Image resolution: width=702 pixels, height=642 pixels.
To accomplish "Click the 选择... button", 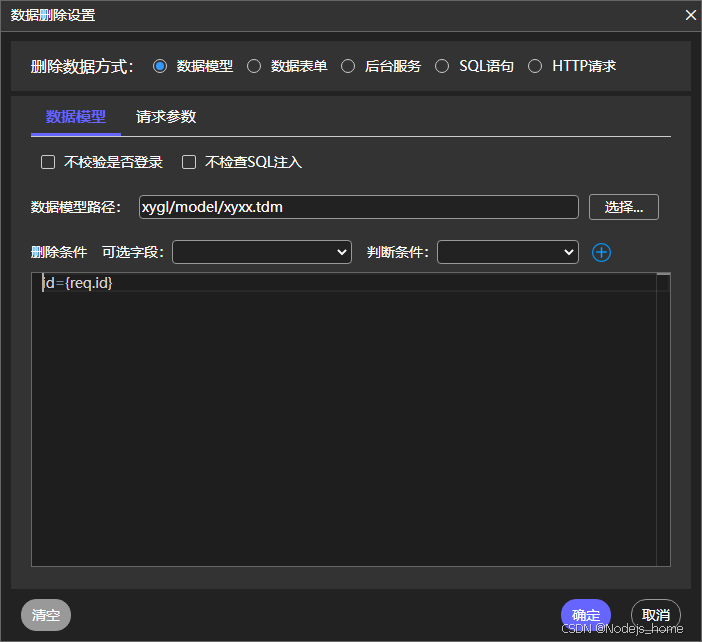I will [624, 207].
